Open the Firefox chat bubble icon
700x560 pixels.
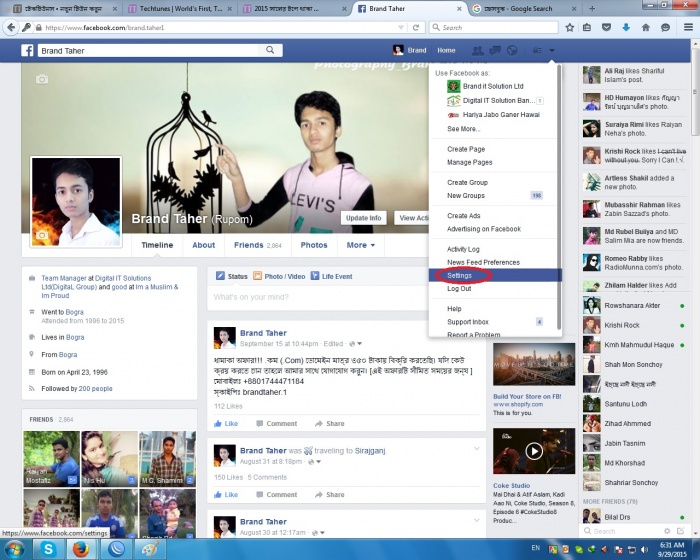(x=665, y=27)
